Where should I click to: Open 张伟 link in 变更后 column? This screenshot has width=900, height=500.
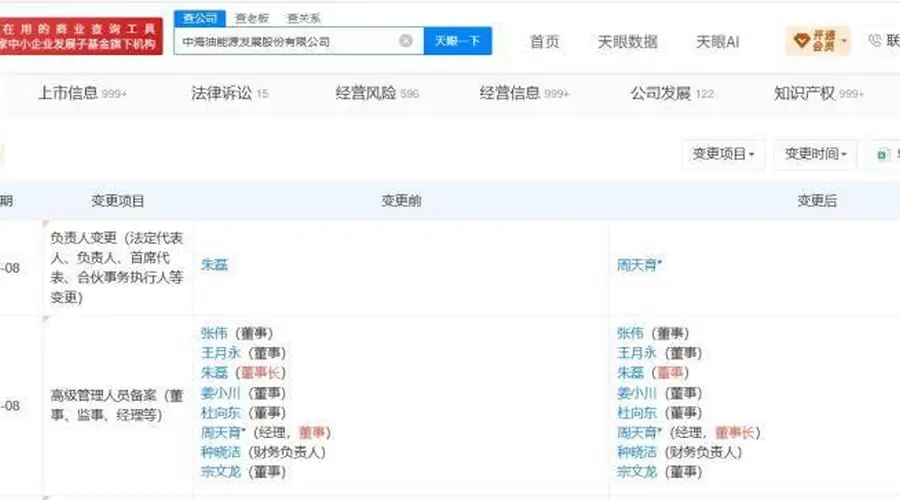(x=630, y=333)
